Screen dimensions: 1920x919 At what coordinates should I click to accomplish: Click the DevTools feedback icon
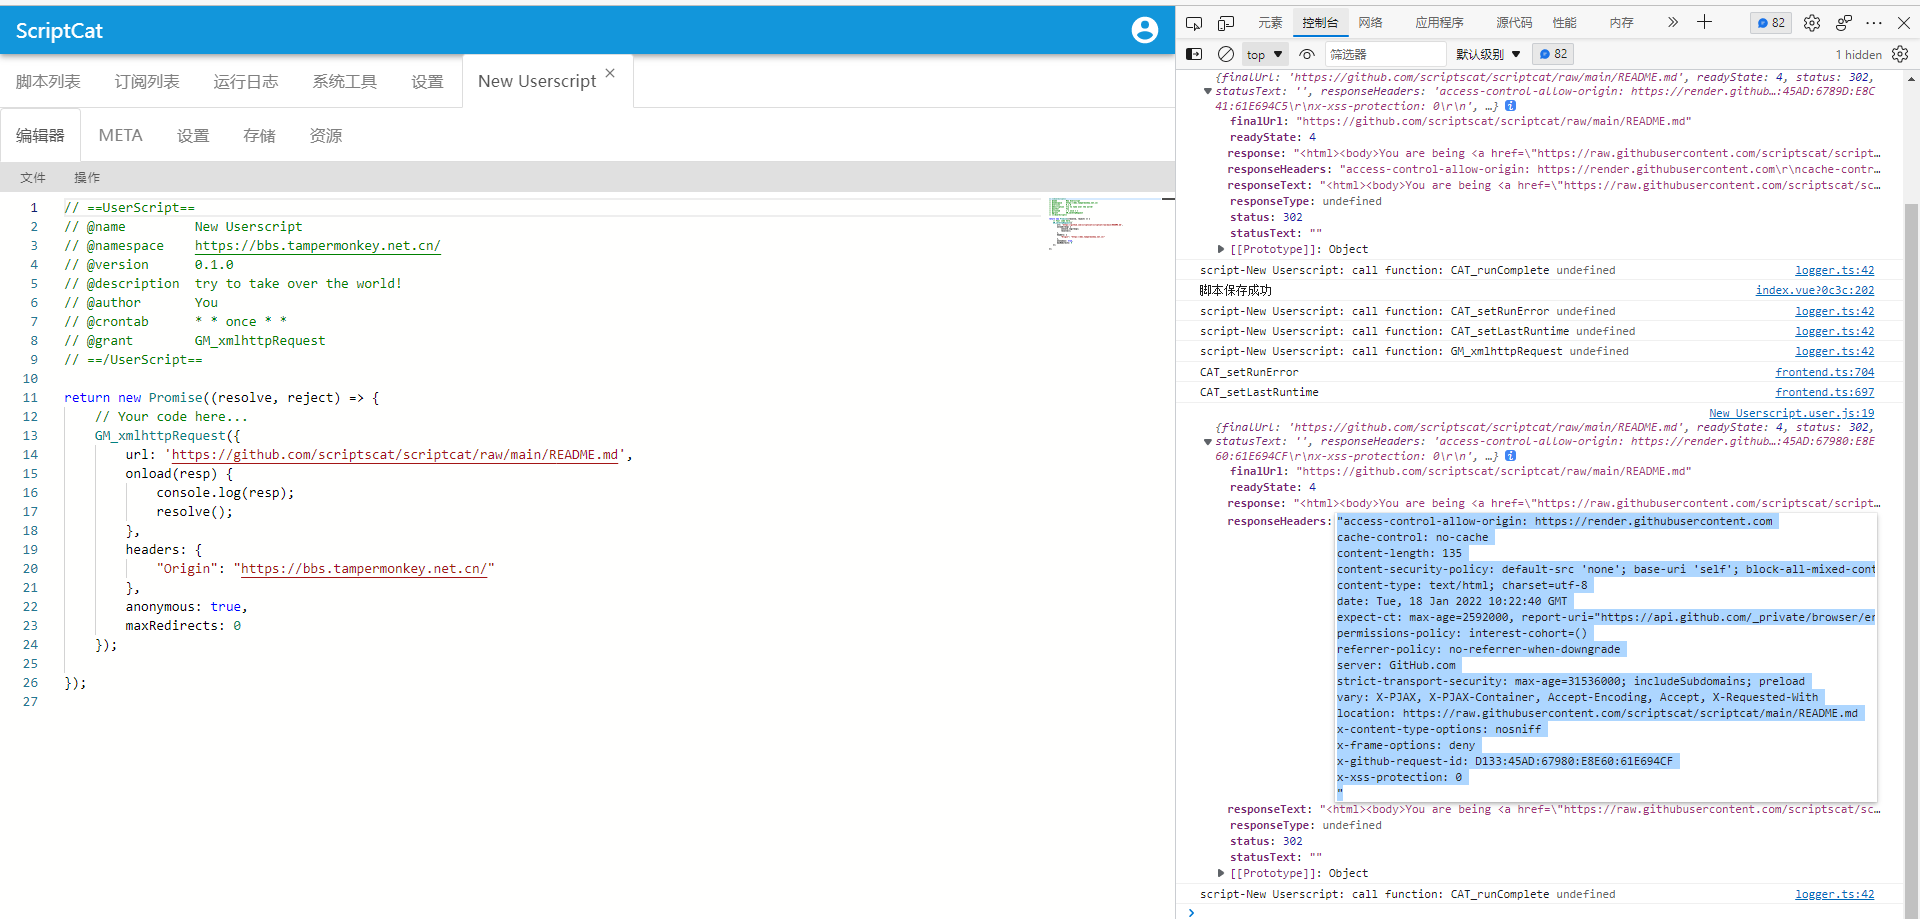tap(1844, 23)
